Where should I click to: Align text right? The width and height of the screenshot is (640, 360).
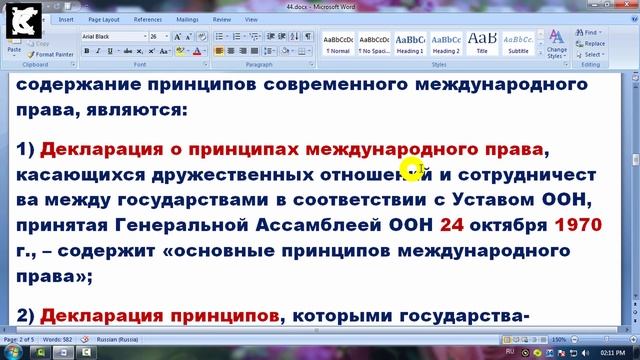242,51
